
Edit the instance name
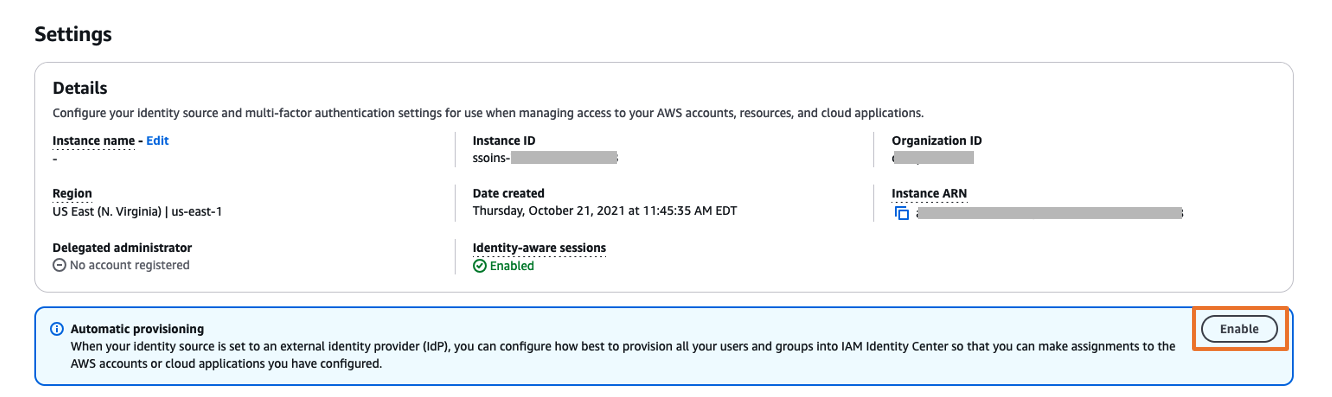click(x=158, y=141)
